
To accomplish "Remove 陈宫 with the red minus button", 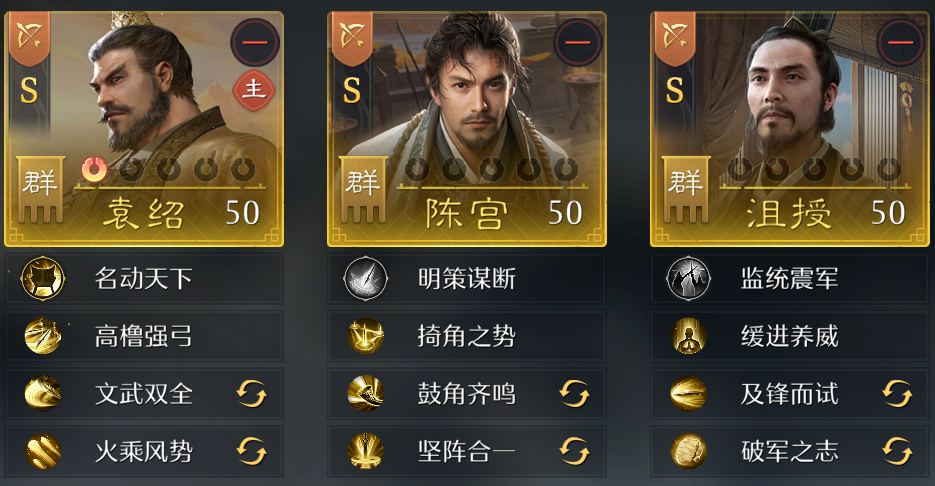I will click(578, 42).
